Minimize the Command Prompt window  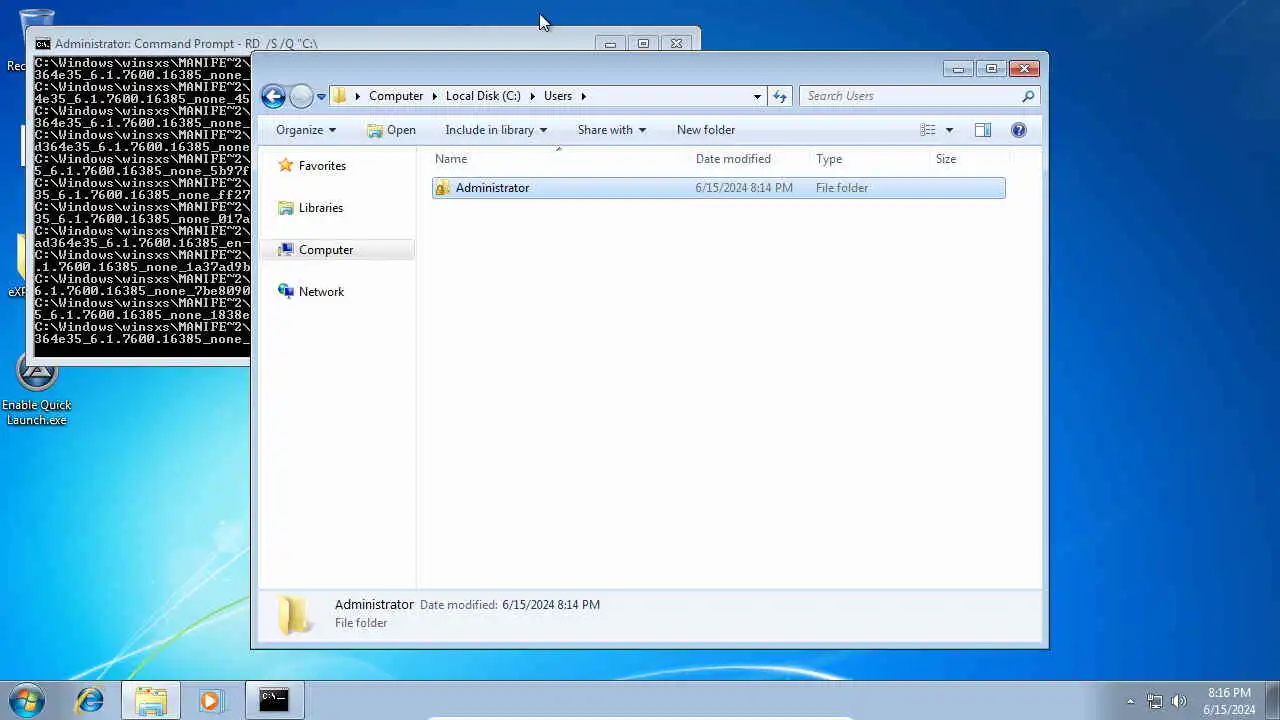coord(610,44)
